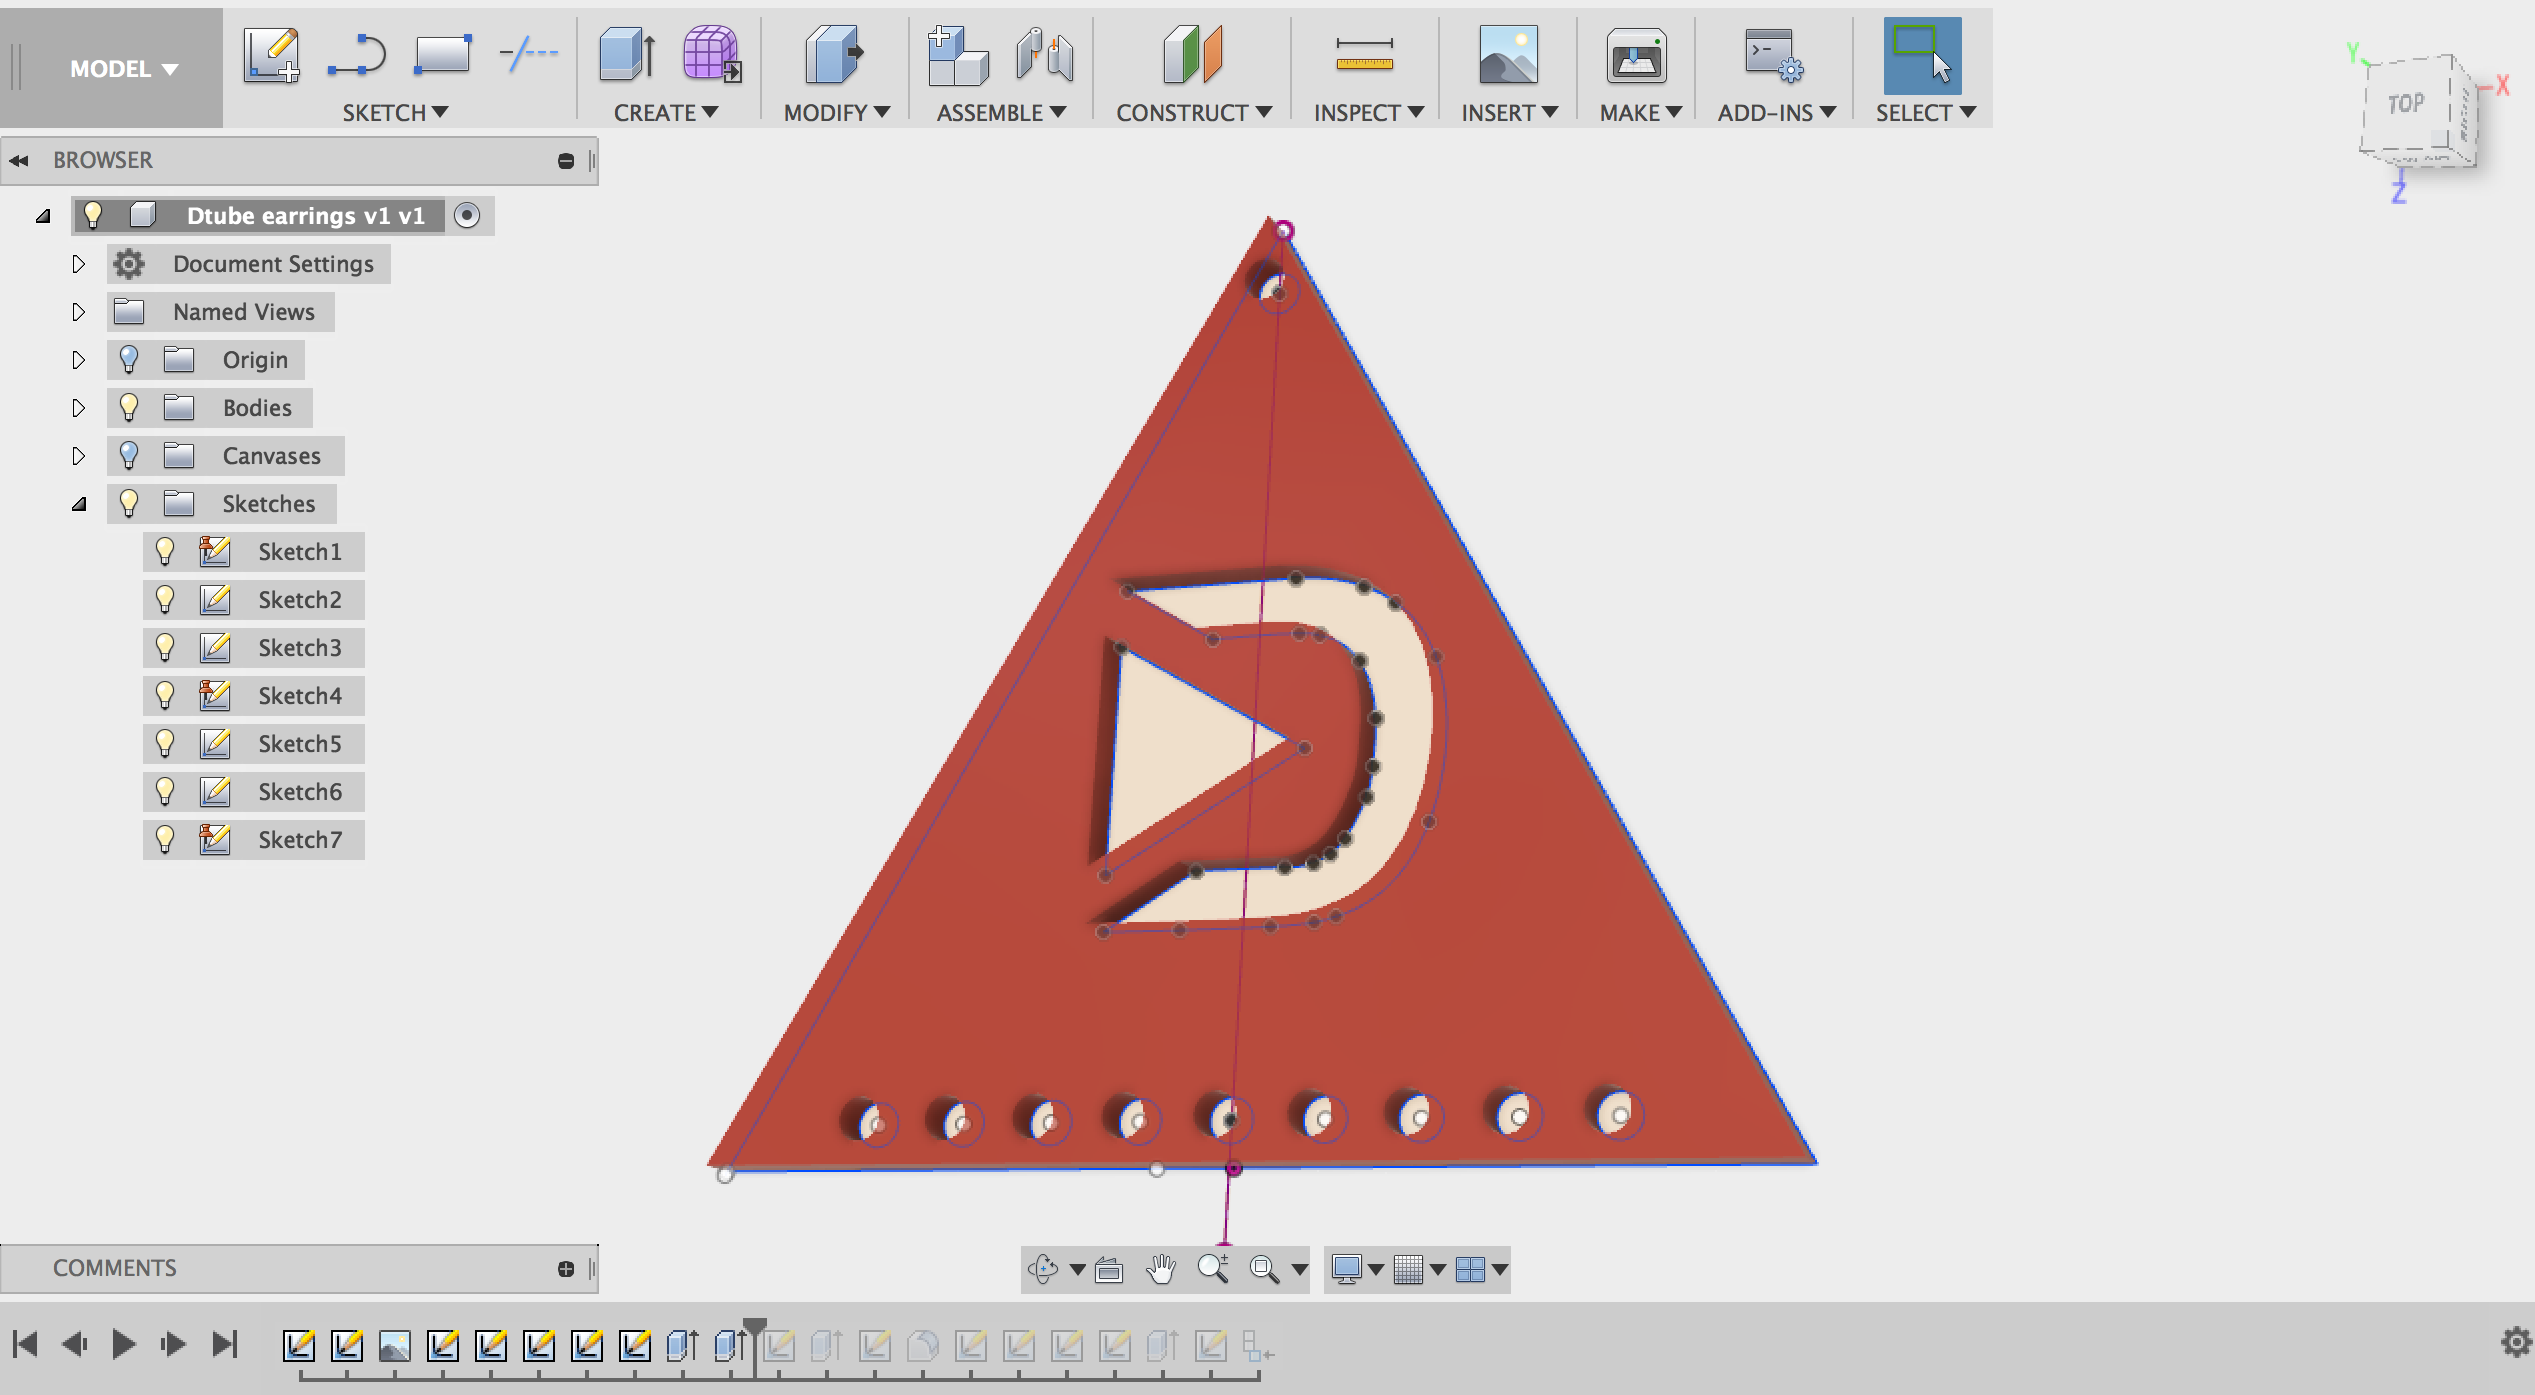Image resolution: width=2535 pixels, height=1395 pixels.
Task: Click the Pan hand icon
Action: (x=1160, y=1269)
